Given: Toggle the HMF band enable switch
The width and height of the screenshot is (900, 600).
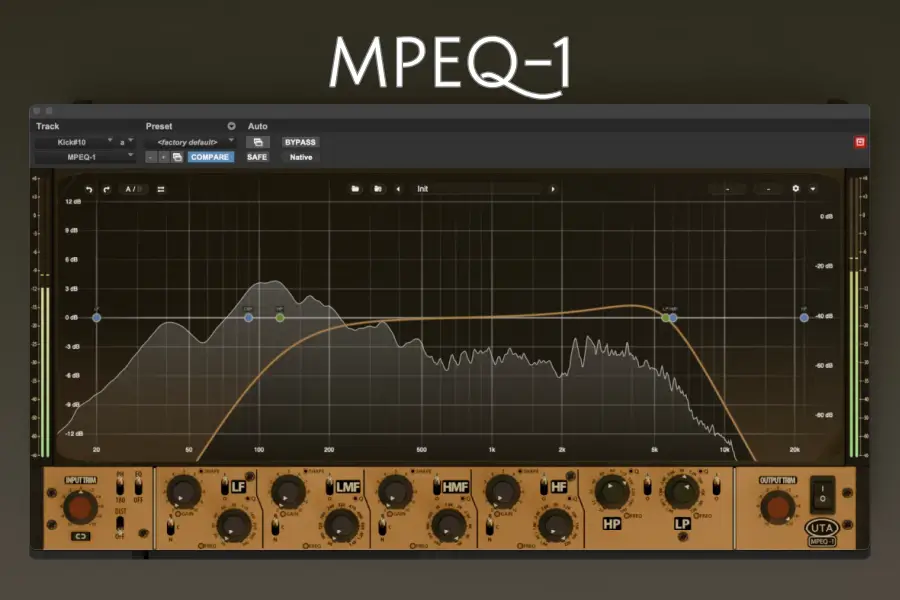Looking at the screenshot, I should 437,487.
